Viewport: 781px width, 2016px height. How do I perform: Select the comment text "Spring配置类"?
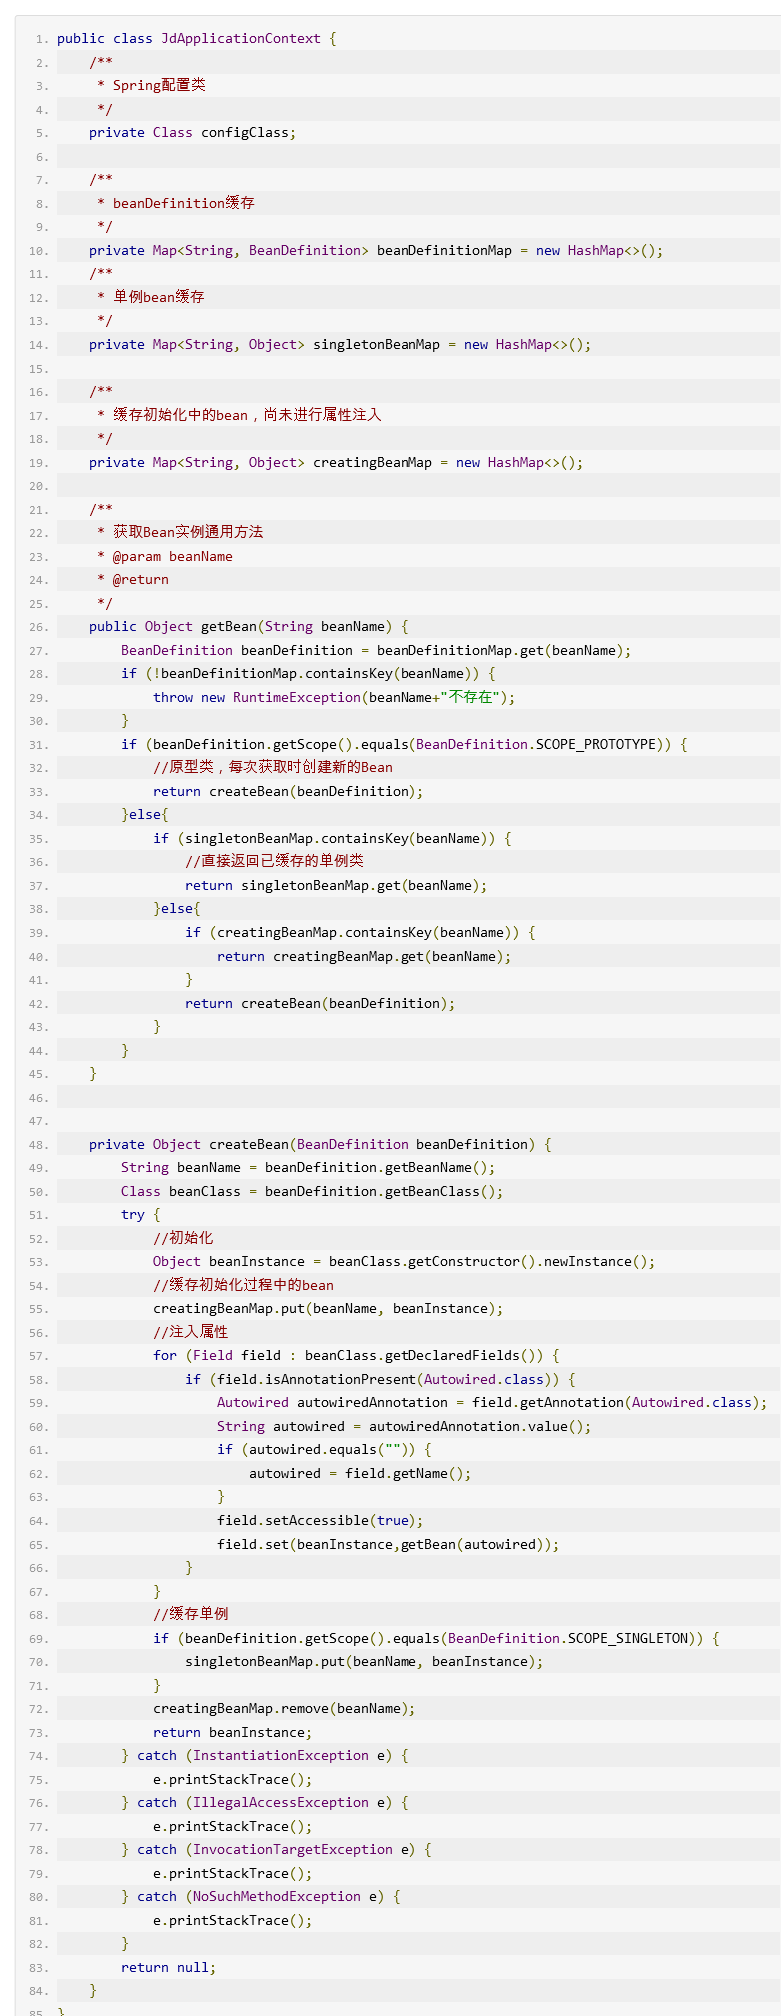coord(159,86)
